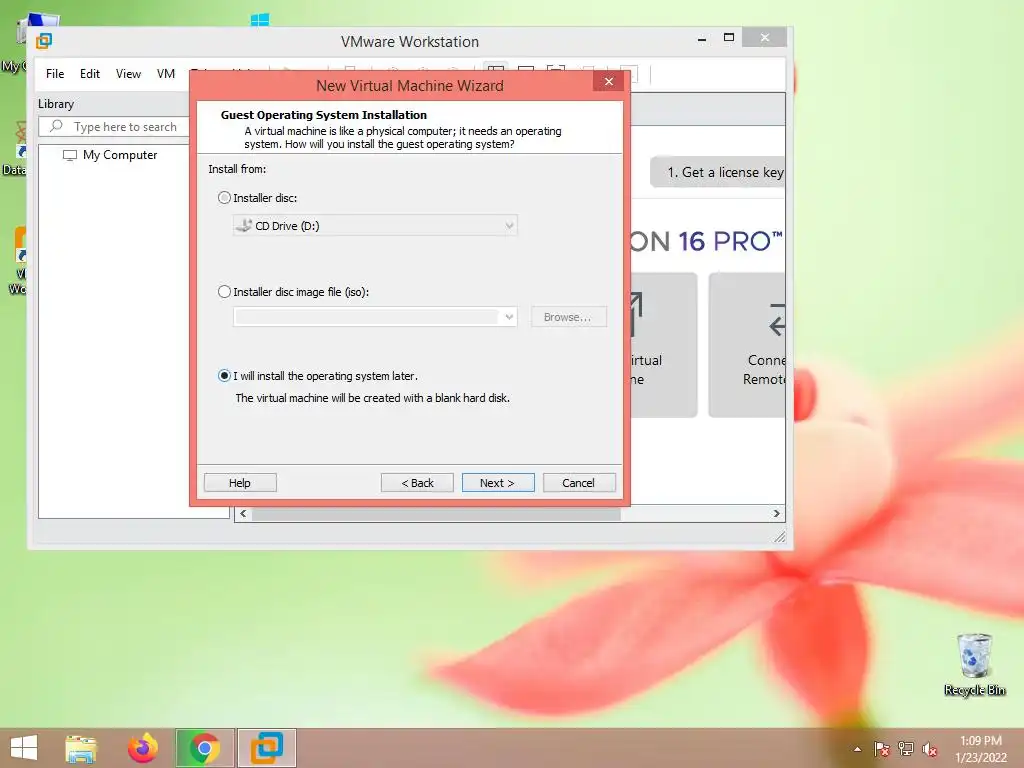
Task: Click the muted volume tray icon
Action: point(930,749)
